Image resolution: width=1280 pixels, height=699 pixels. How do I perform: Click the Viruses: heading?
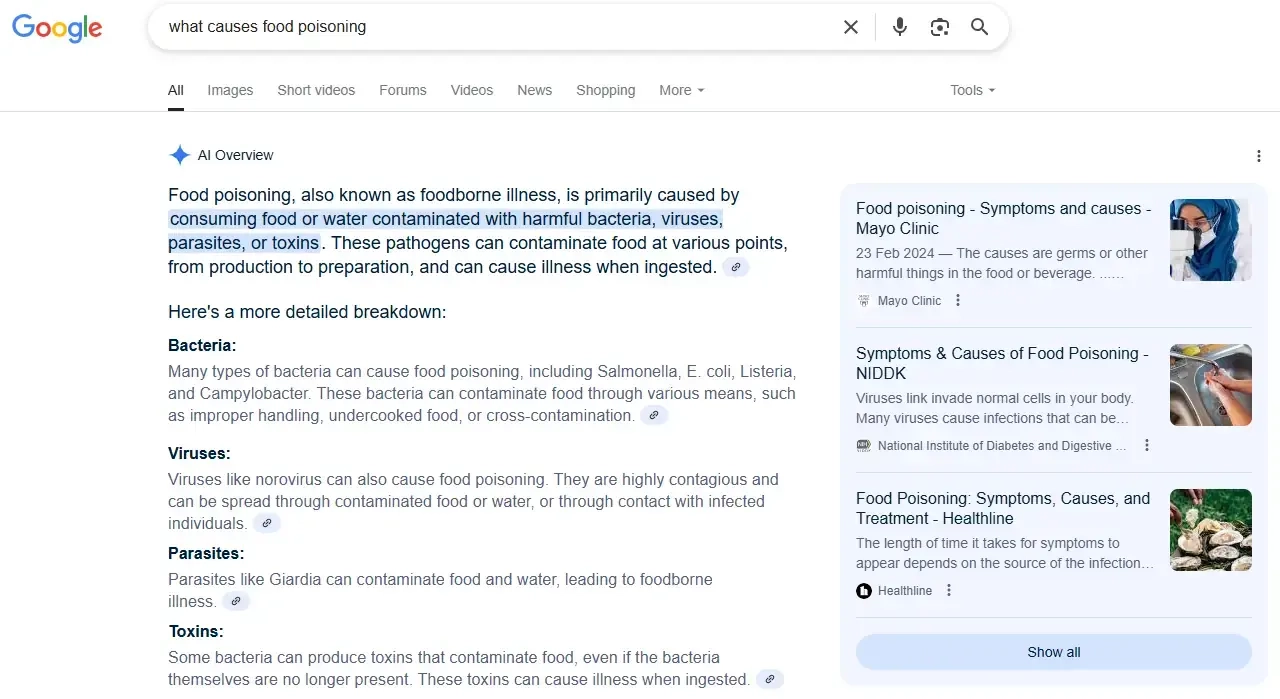[199, 454]
